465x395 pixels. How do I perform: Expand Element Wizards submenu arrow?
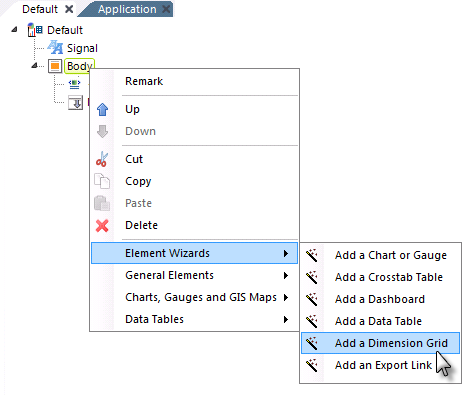pyautogui.click(x=286, y=253)
